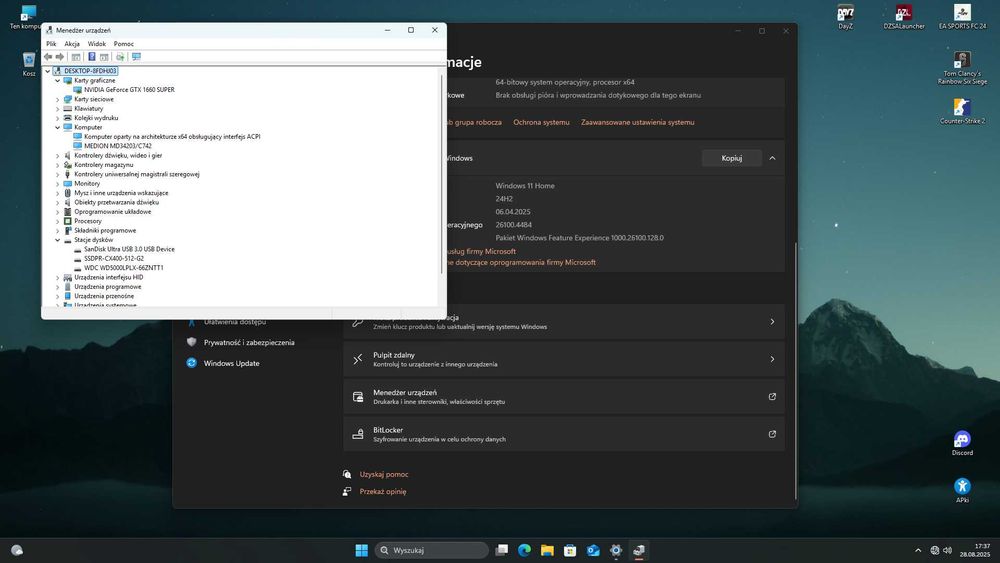Expand the Klawiatury category
This screenshot has width=1000, height=563.
click(x=57, y=108)
